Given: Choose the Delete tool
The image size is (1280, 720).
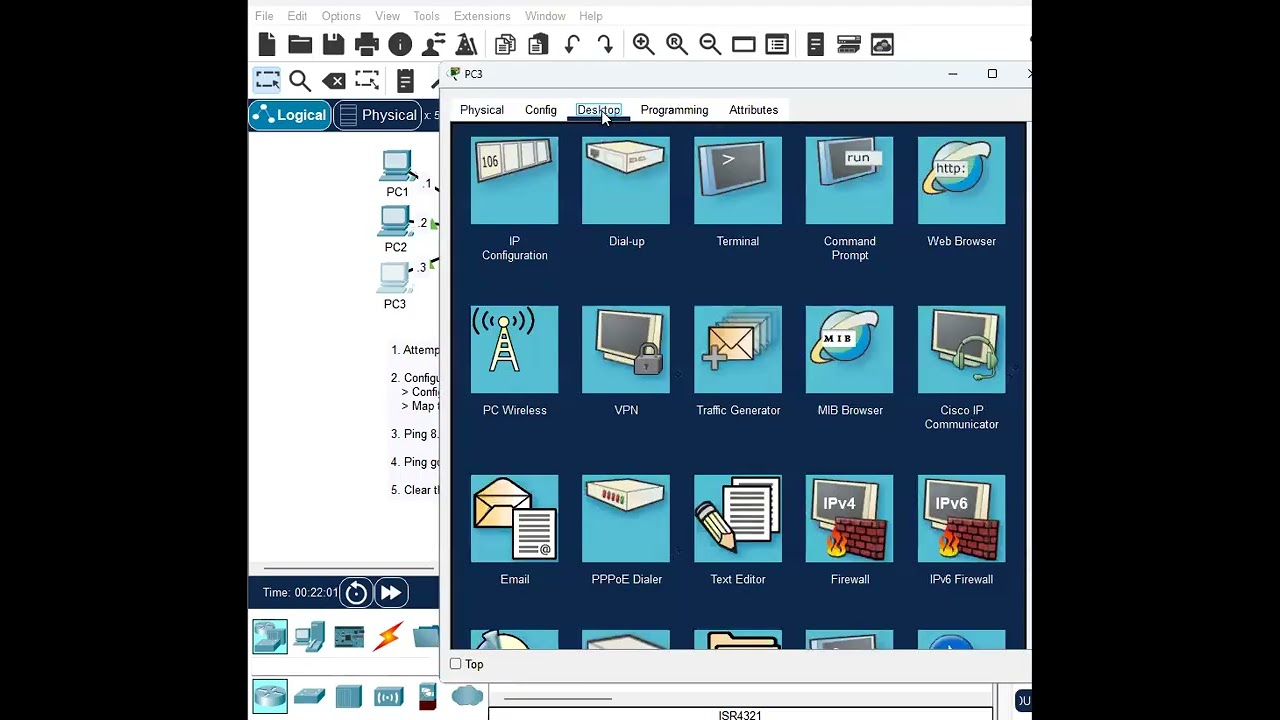Looking at the screenshot, I should 334,81.
